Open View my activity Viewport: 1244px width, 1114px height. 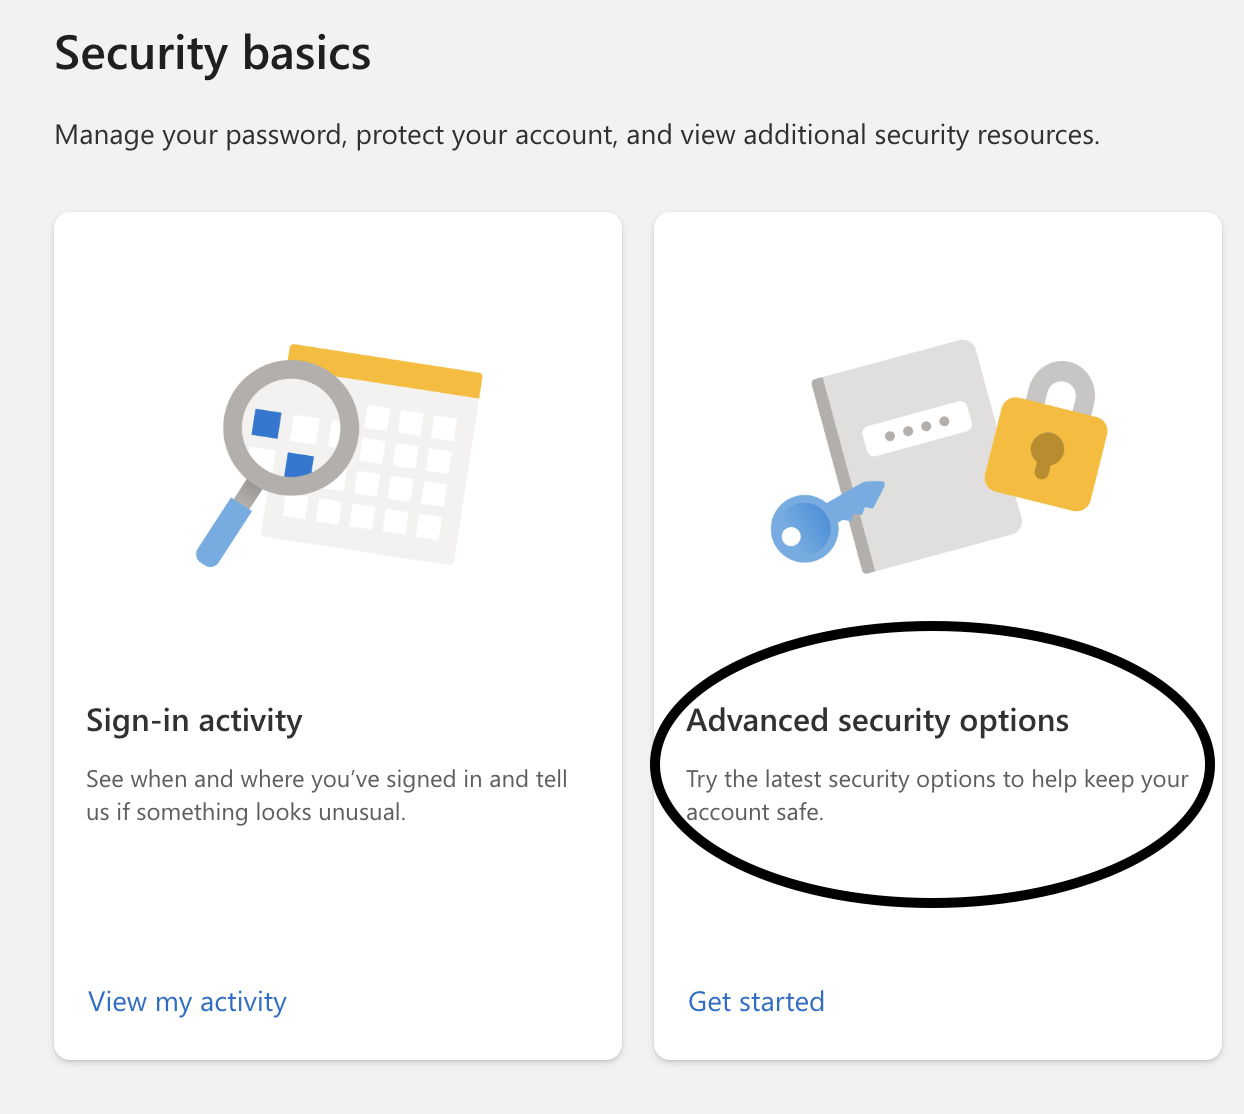pyautogui.click(x=187, y=1001)
